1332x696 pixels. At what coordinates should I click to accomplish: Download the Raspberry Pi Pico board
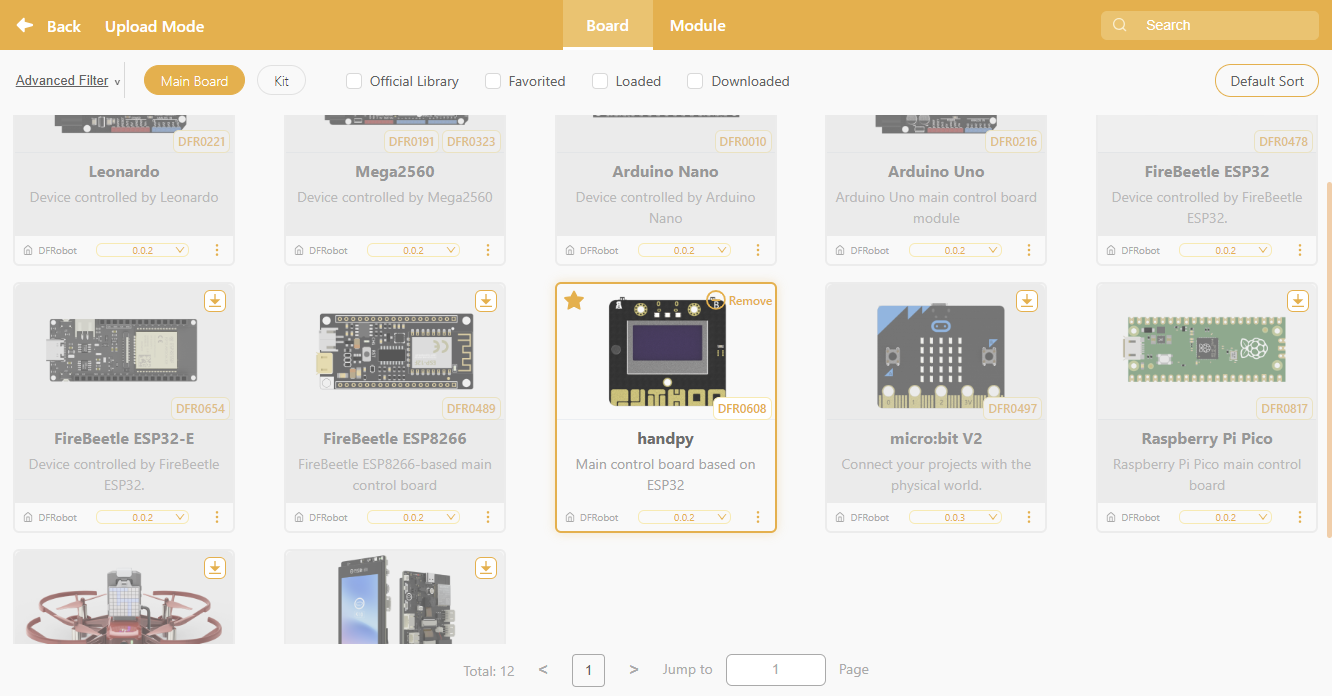click(1298, 300)
